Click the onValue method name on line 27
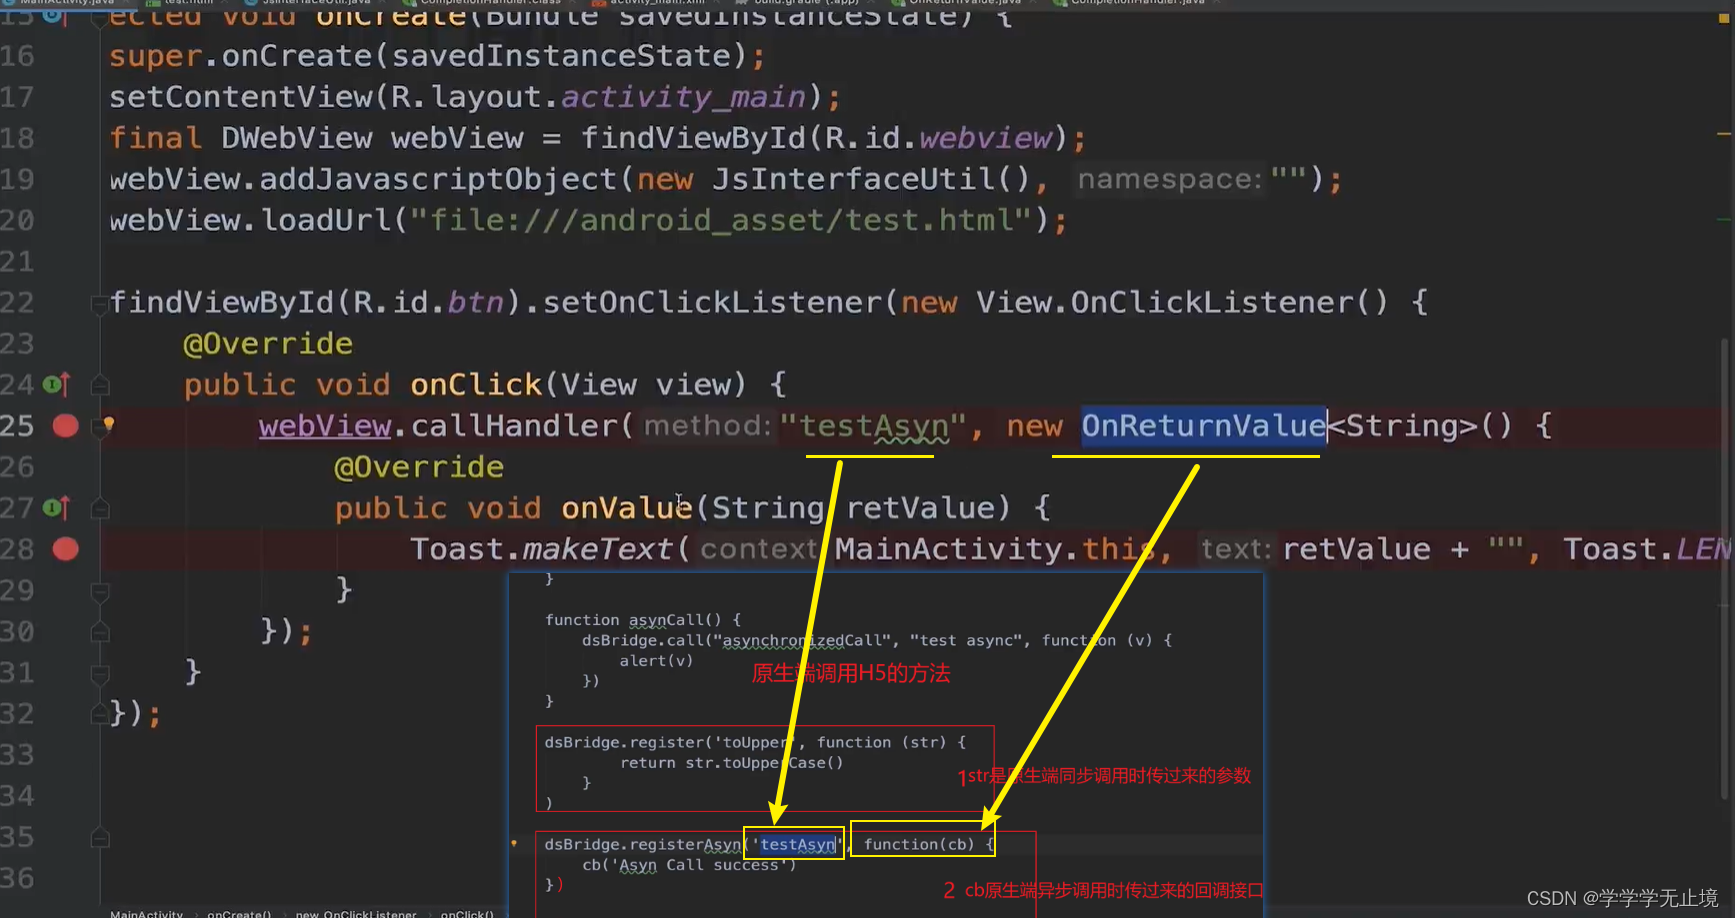This screenshot has height=918, width=1735. point(627,508)
